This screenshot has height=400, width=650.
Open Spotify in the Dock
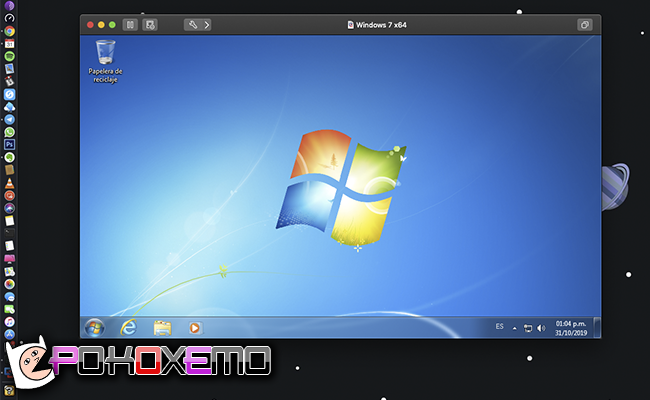pyautogui.click(x=10, y=56)
